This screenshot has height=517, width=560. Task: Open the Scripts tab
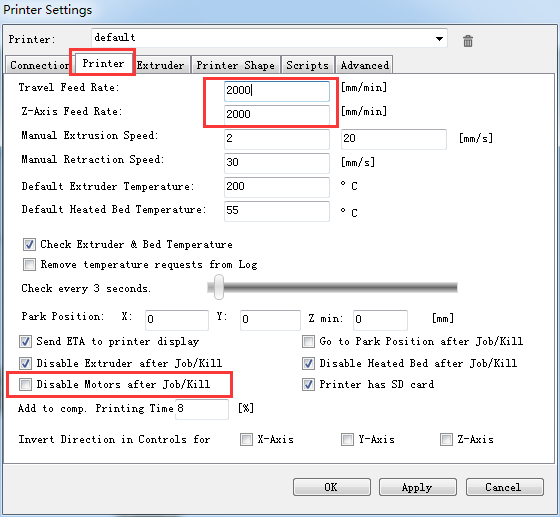click(308, 65)
